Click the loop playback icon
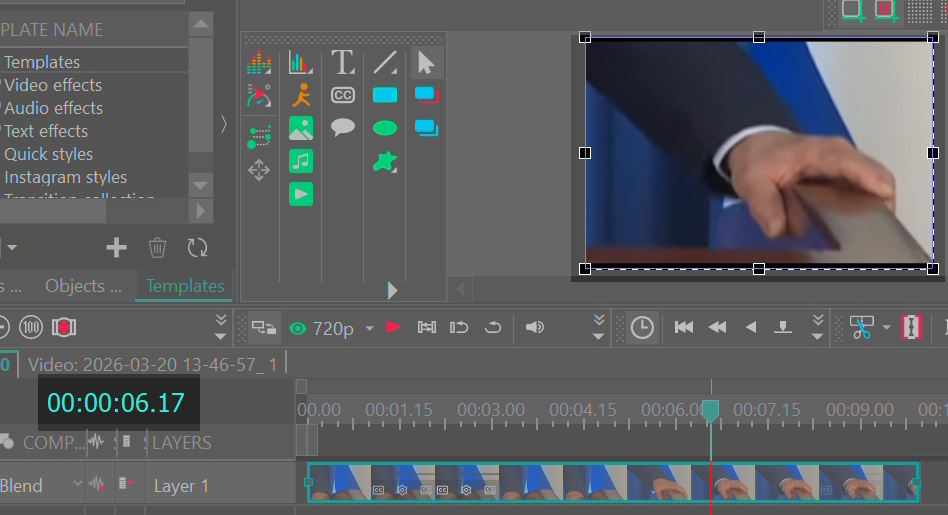The height and width of the screenshot is (515, 948). [x=459, y=328]
